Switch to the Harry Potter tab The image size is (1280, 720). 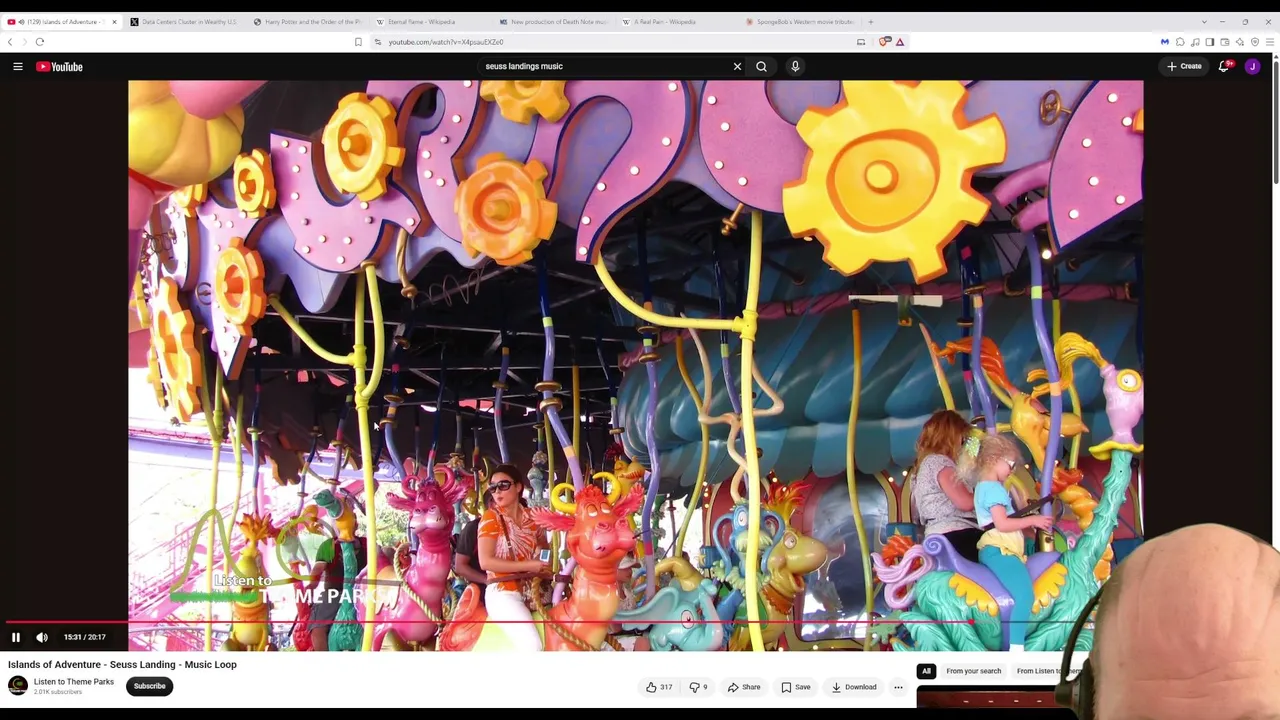pyautogui.click(x=308, y=22)
